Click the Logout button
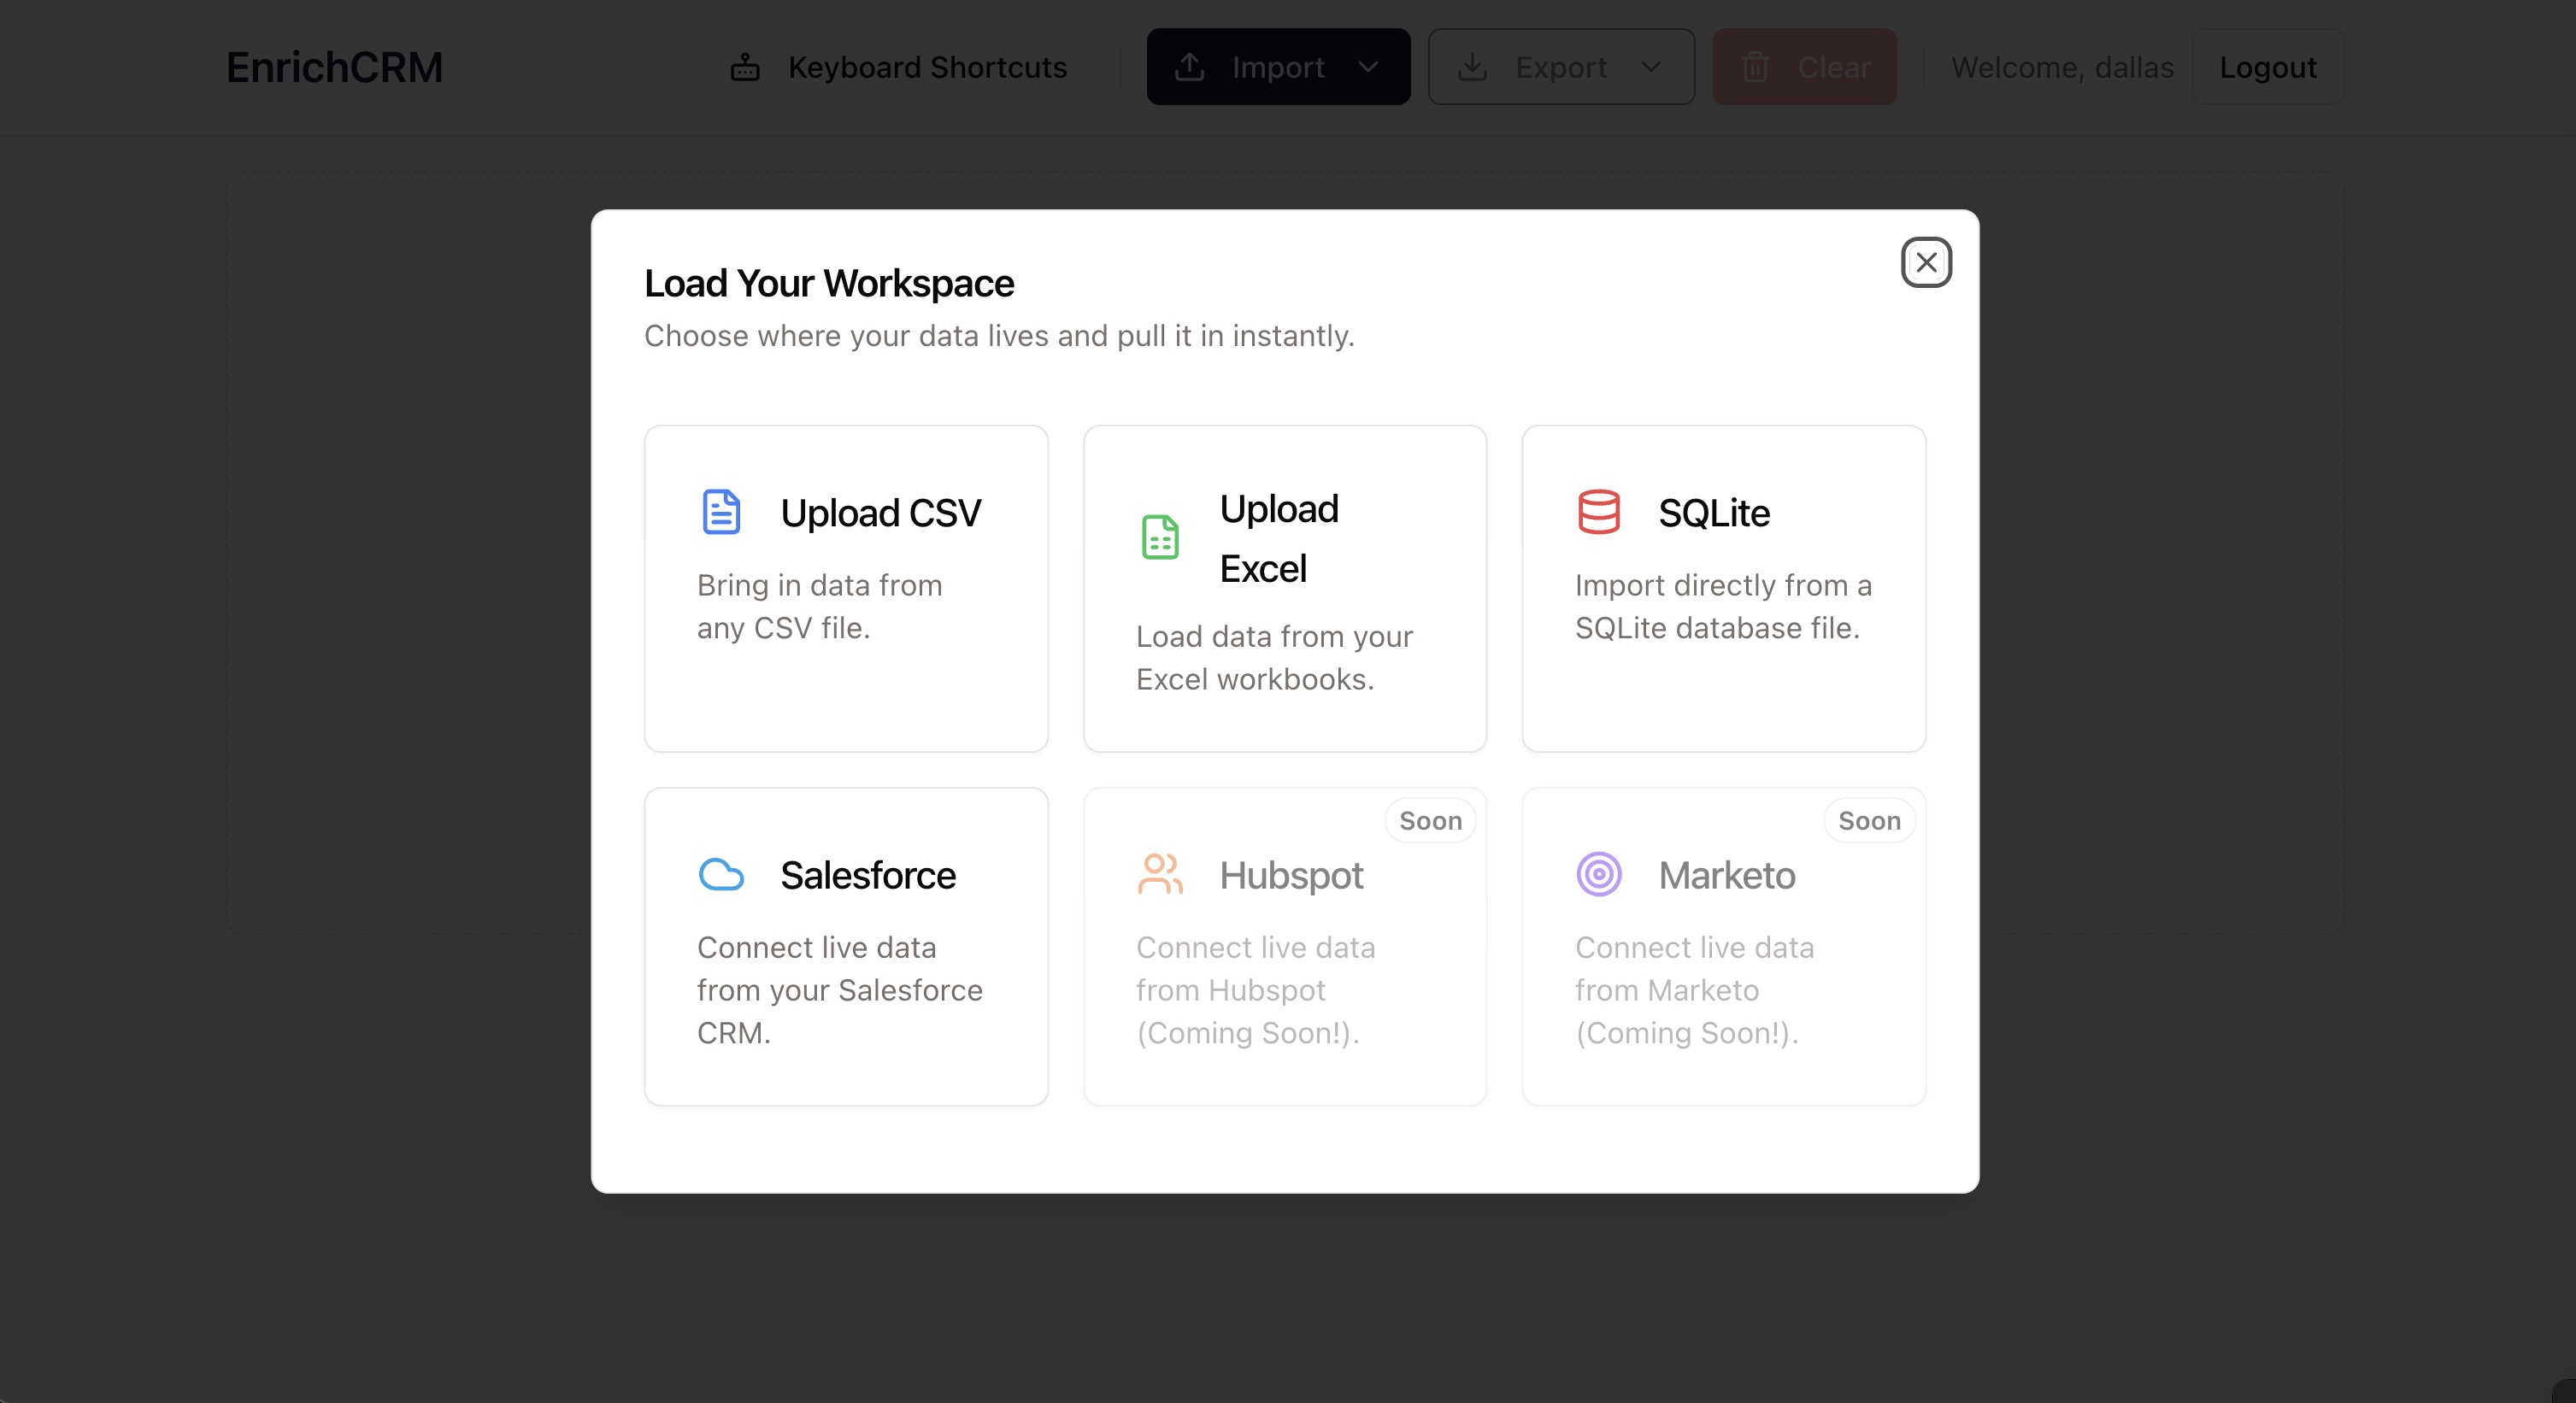This screenshot has height=1403, width=2576. (x=2267, y=66)
